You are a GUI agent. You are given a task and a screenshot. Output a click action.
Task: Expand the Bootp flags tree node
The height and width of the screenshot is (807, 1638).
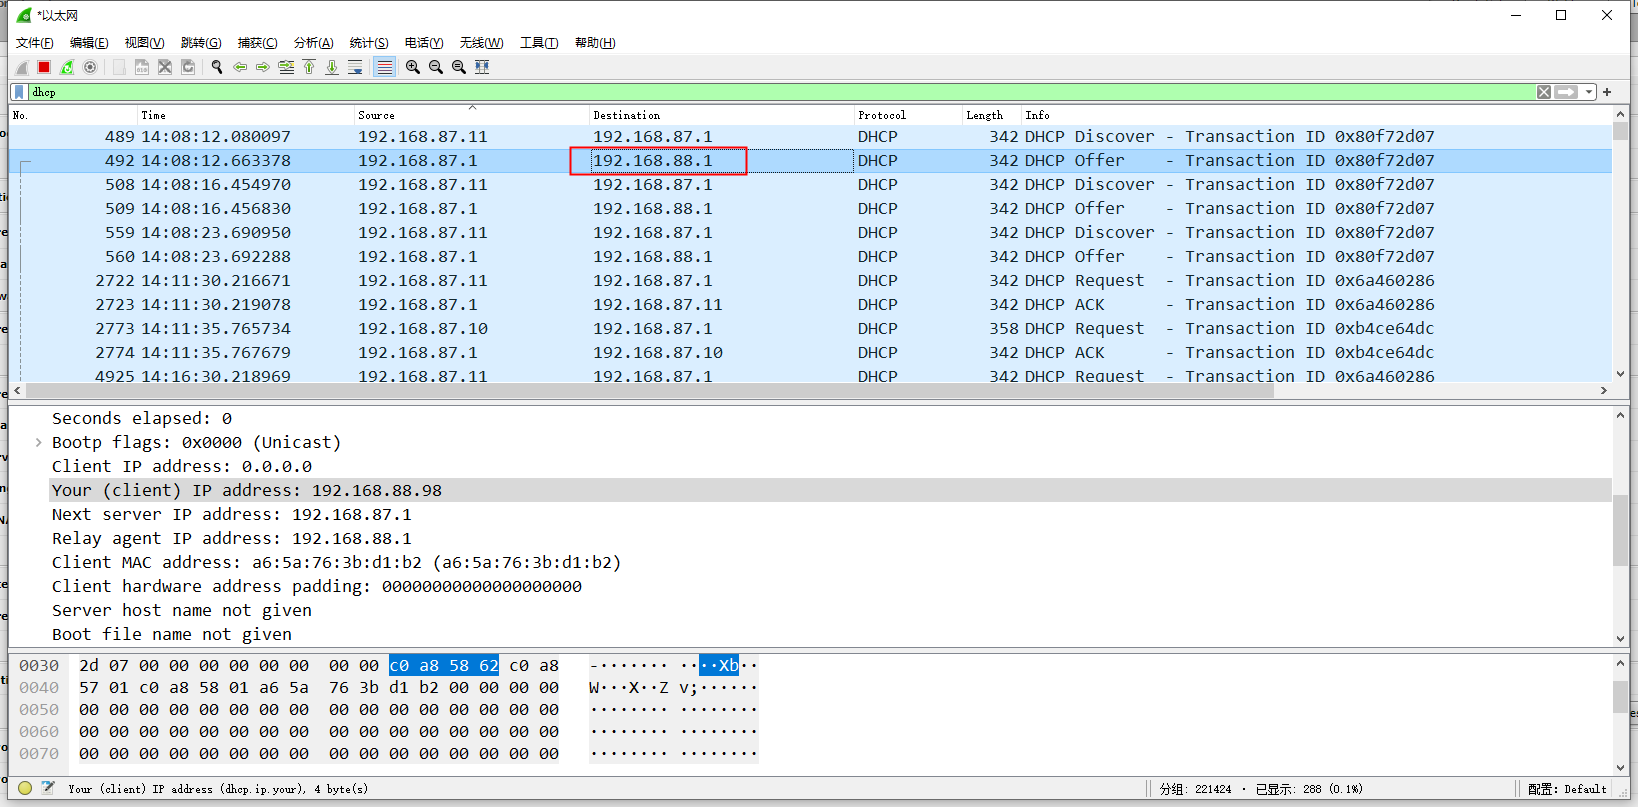(38, 442)
